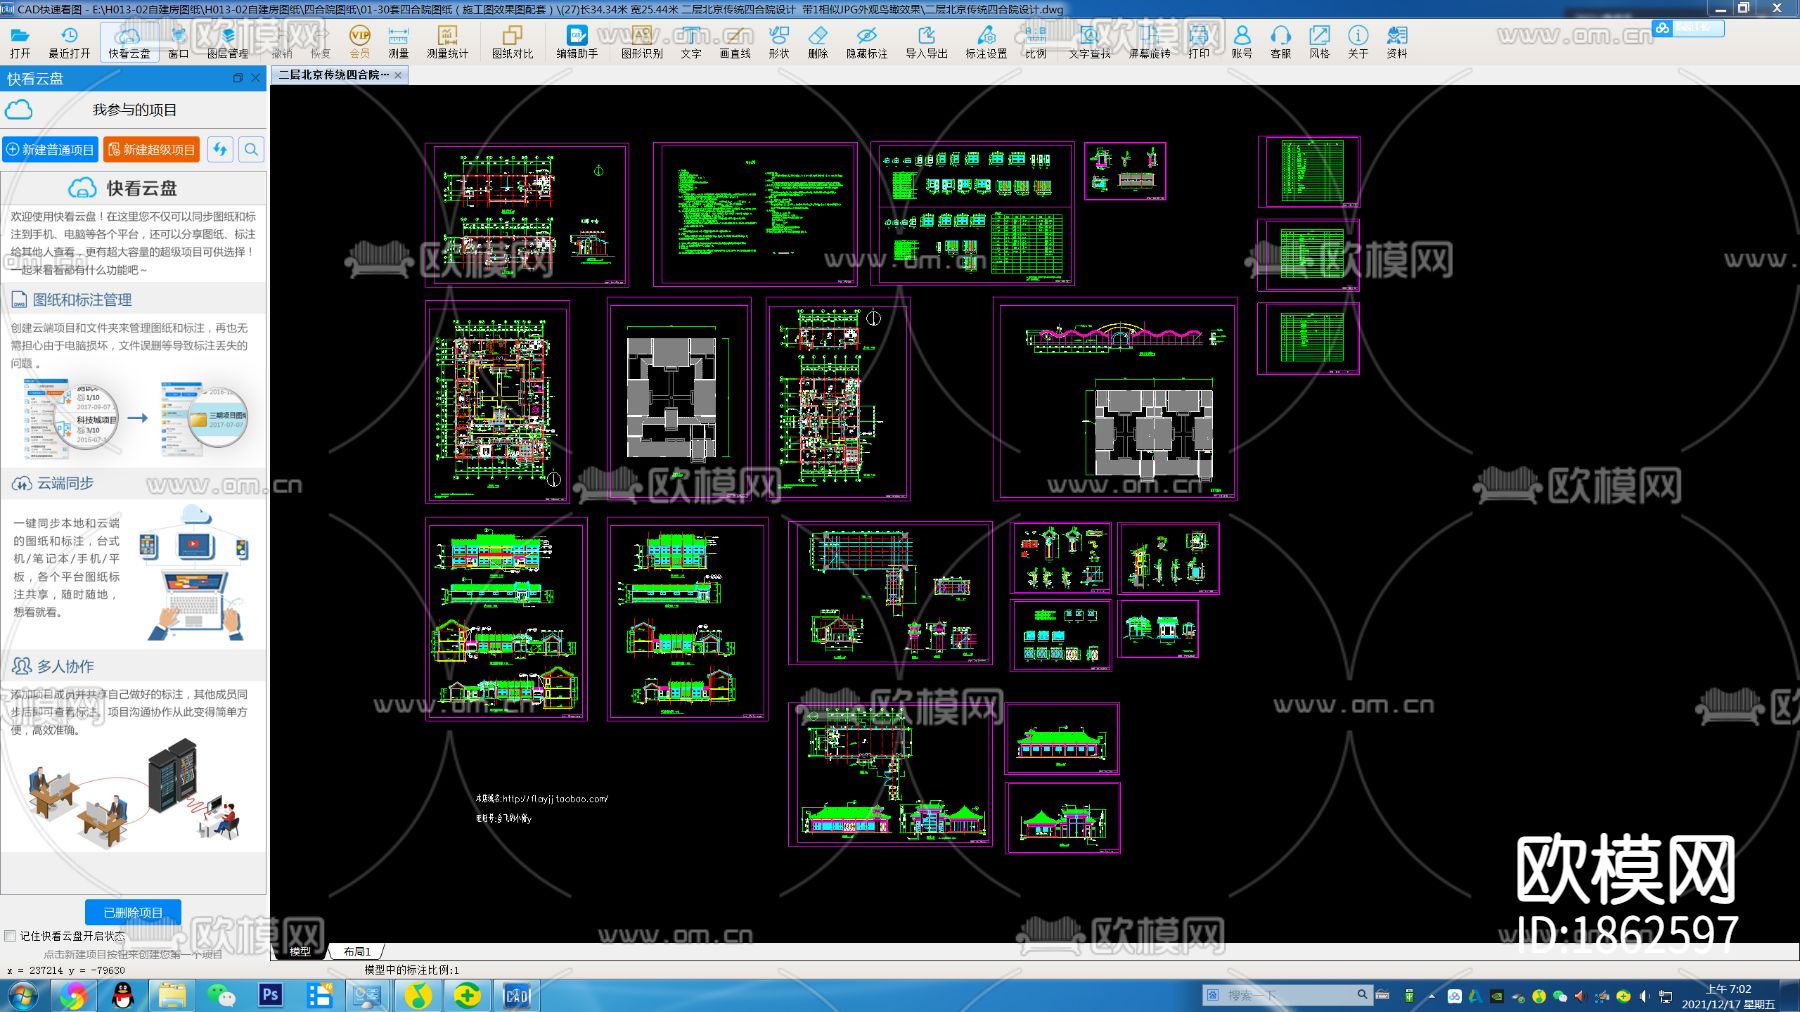The height and width of the screenshot is (1012, 1800).
Task: Click the wavy wall elevation drawing sheet
Action: point(1116,398)
